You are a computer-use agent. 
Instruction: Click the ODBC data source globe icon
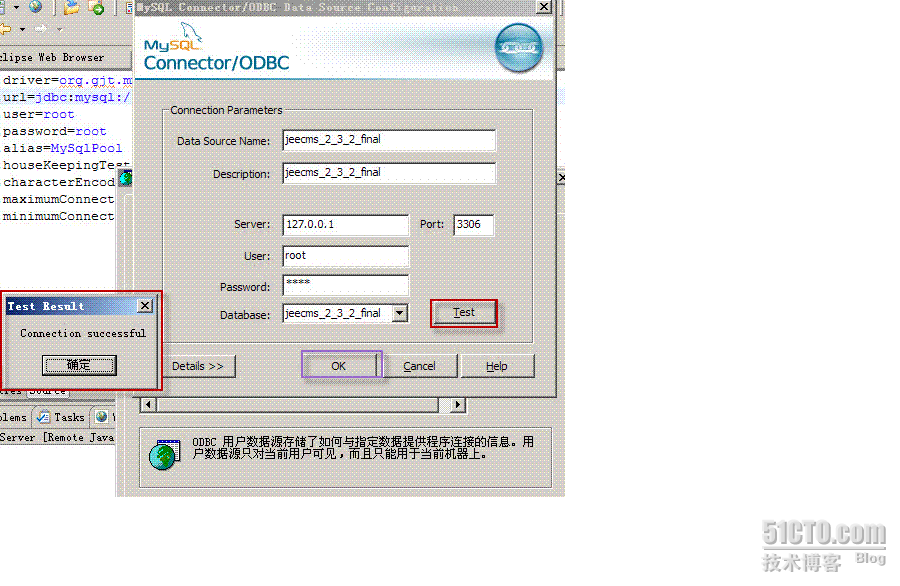[x=165, y=455]
